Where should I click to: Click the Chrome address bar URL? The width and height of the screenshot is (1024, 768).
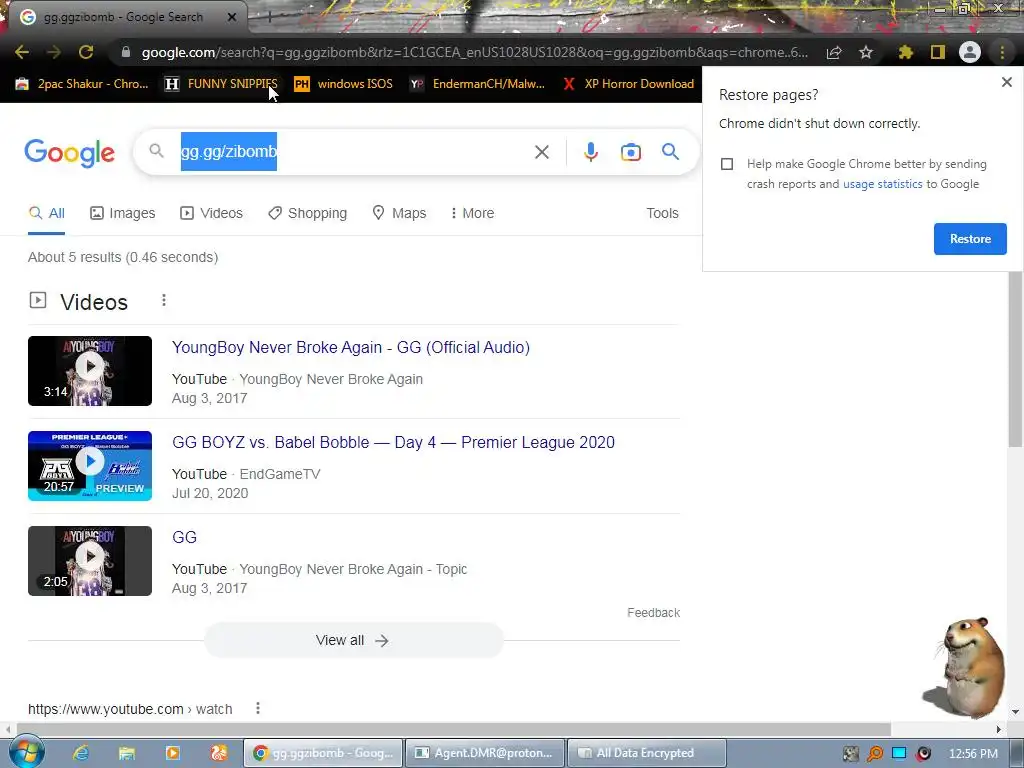click(x=474, y=52)
